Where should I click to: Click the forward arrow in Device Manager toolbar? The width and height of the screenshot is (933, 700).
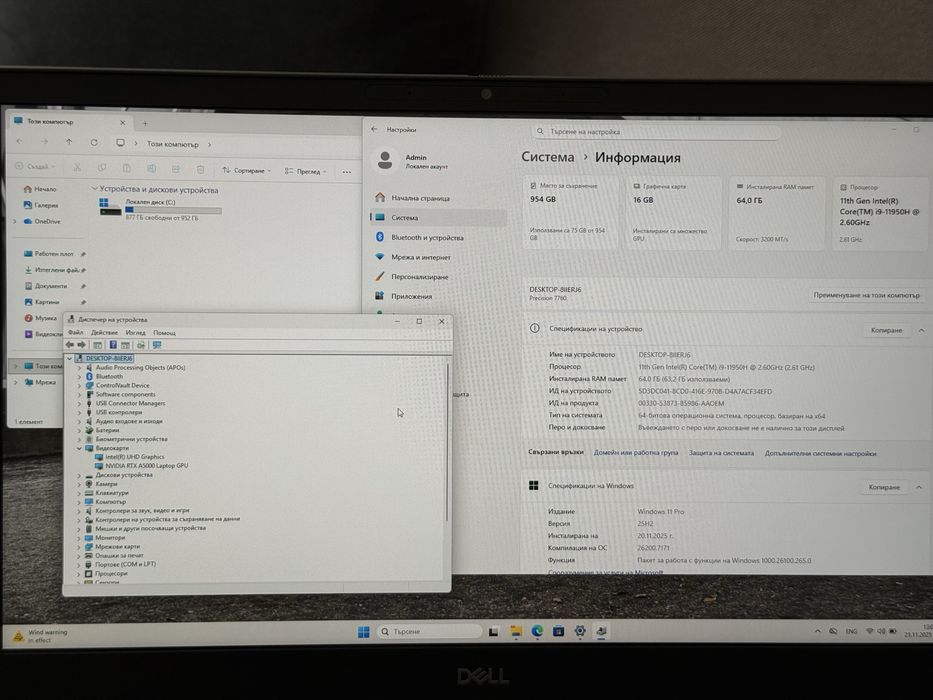tap(82, 345)
